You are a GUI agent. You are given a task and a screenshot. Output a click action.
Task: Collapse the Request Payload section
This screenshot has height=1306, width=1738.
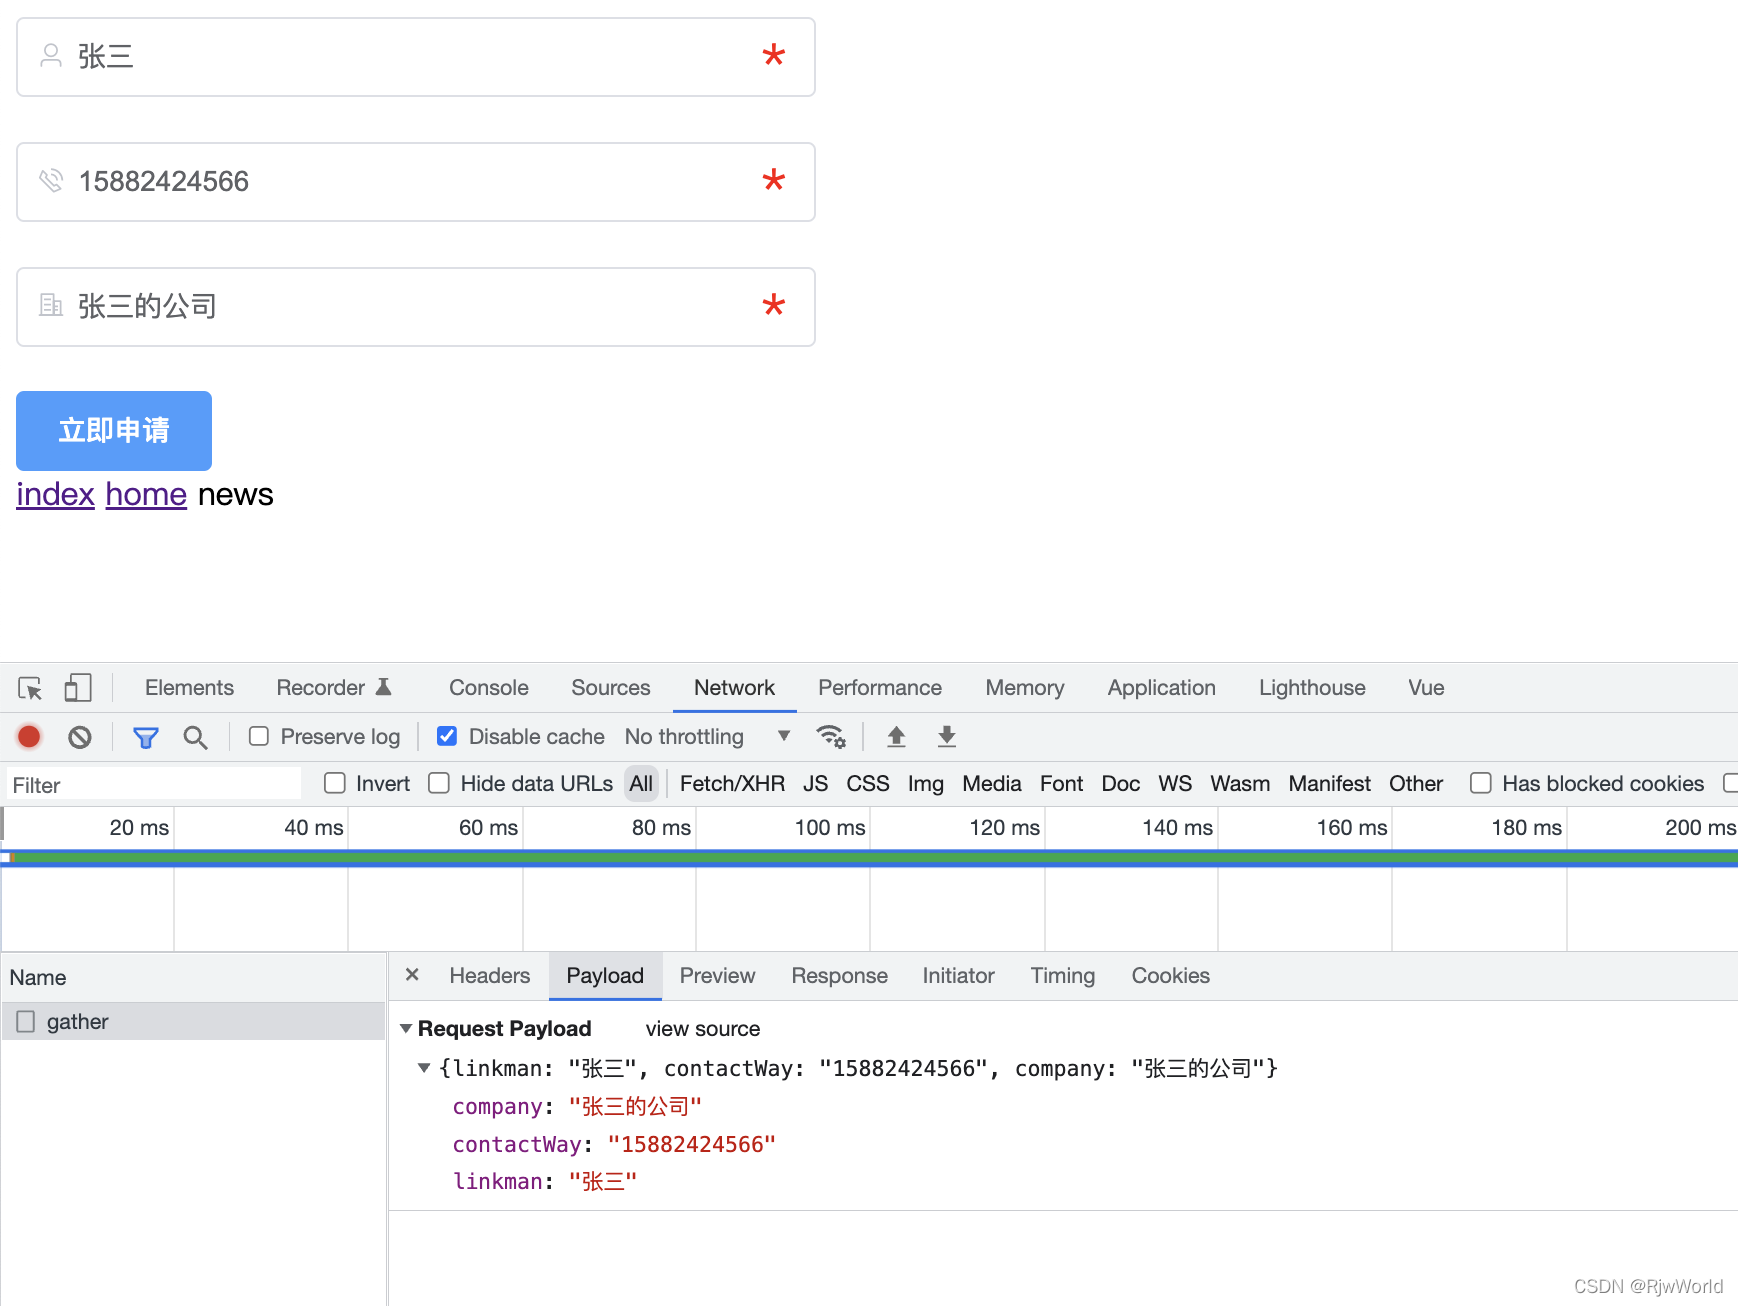pyautogui.click(x=406, y=1028)
